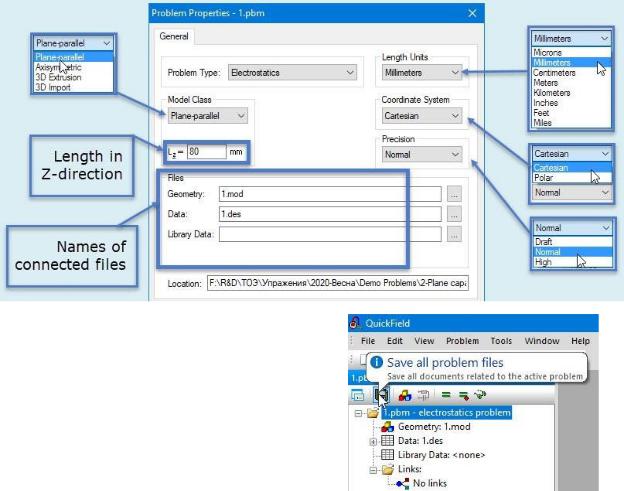Image resolution: width=624 pixels, height=491 pixels.
Task: Click the green equals solve problem icon
Action: 446,395
